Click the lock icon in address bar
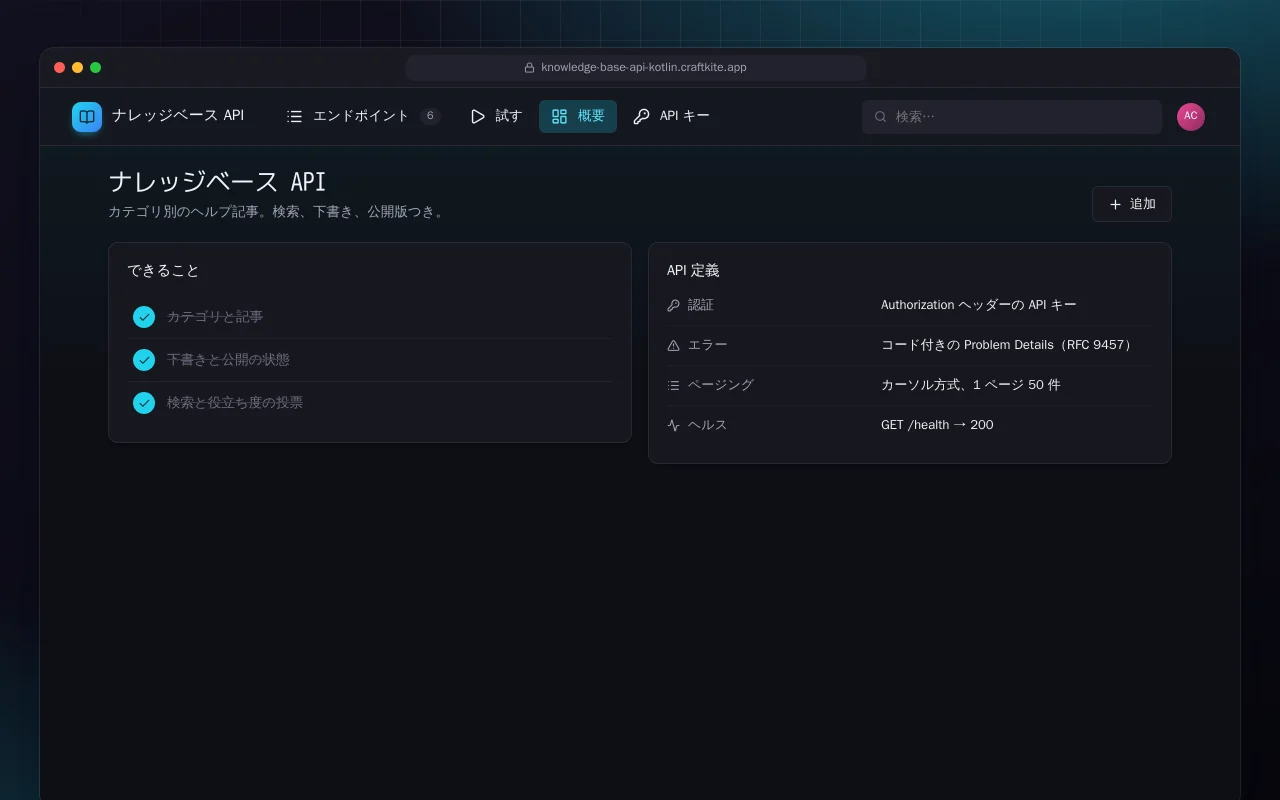This screenshot has width=1280, height=800. coord(529,68)
